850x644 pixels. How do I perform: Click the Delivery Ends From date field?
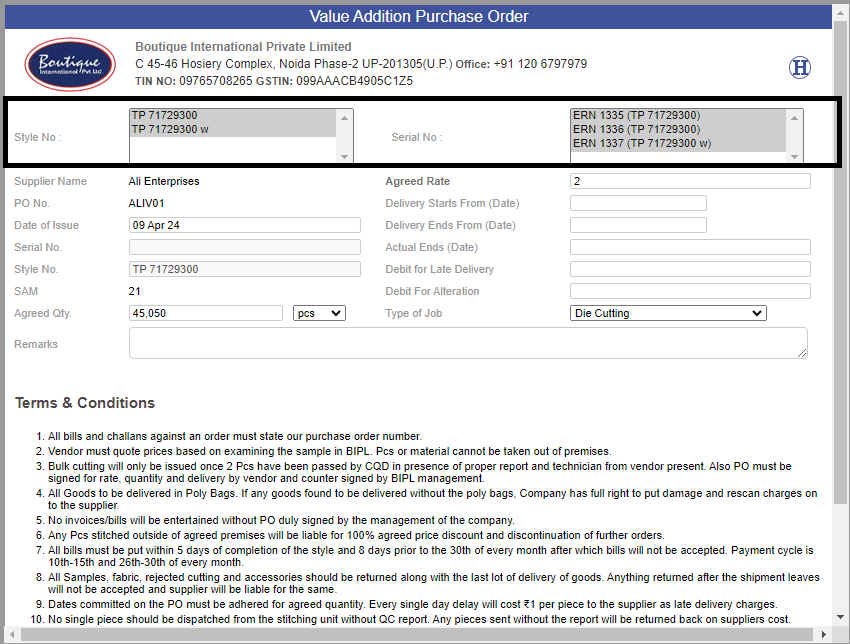pyautogui.click(x=638, y=225)
